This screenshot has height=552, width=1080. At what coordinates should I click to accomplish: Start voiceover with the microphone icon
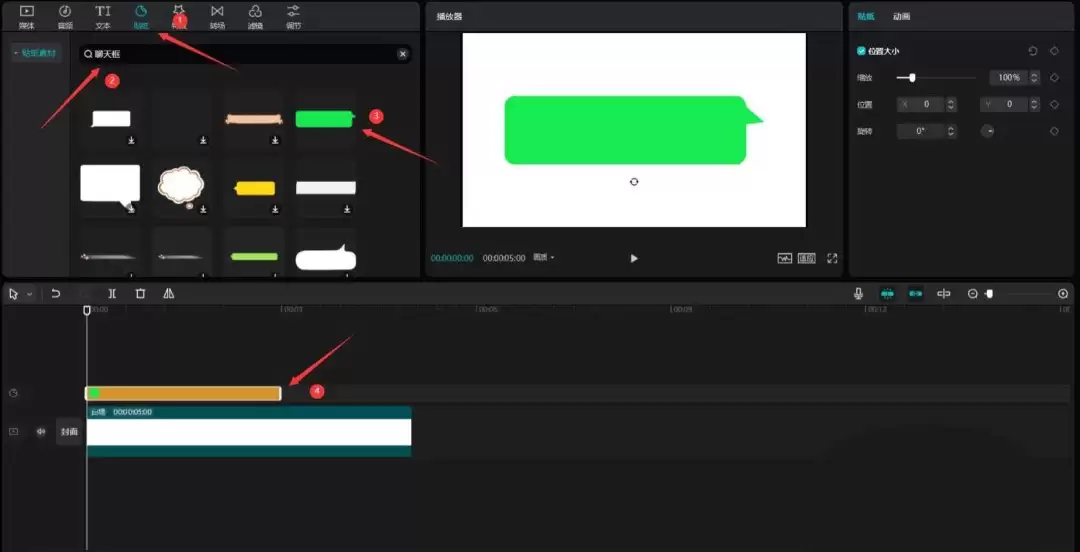pos(858,294)
